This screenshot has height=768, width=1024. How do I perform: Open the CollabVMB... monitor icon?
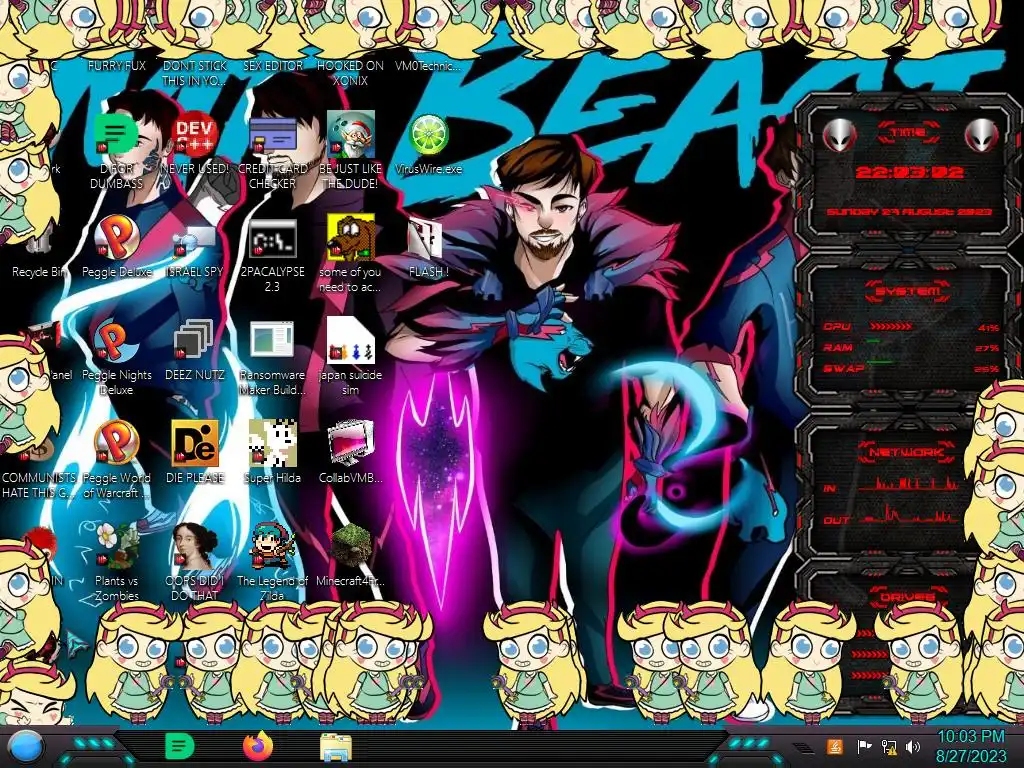(x=350, y=444)
